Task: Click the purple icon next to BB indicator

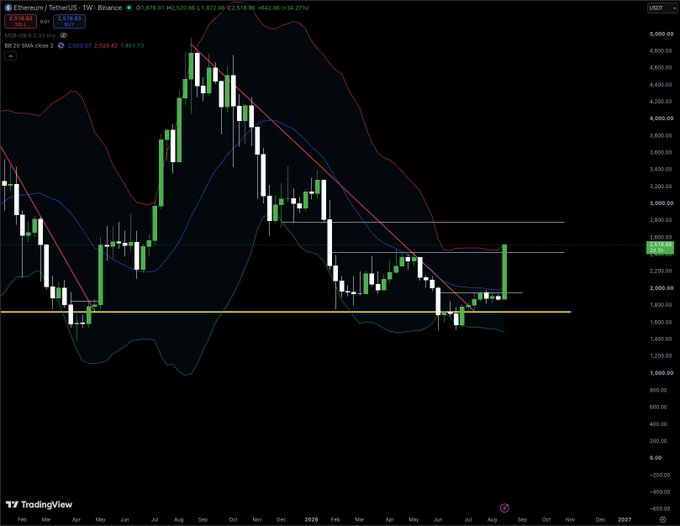Action: [x=61, y=46]
